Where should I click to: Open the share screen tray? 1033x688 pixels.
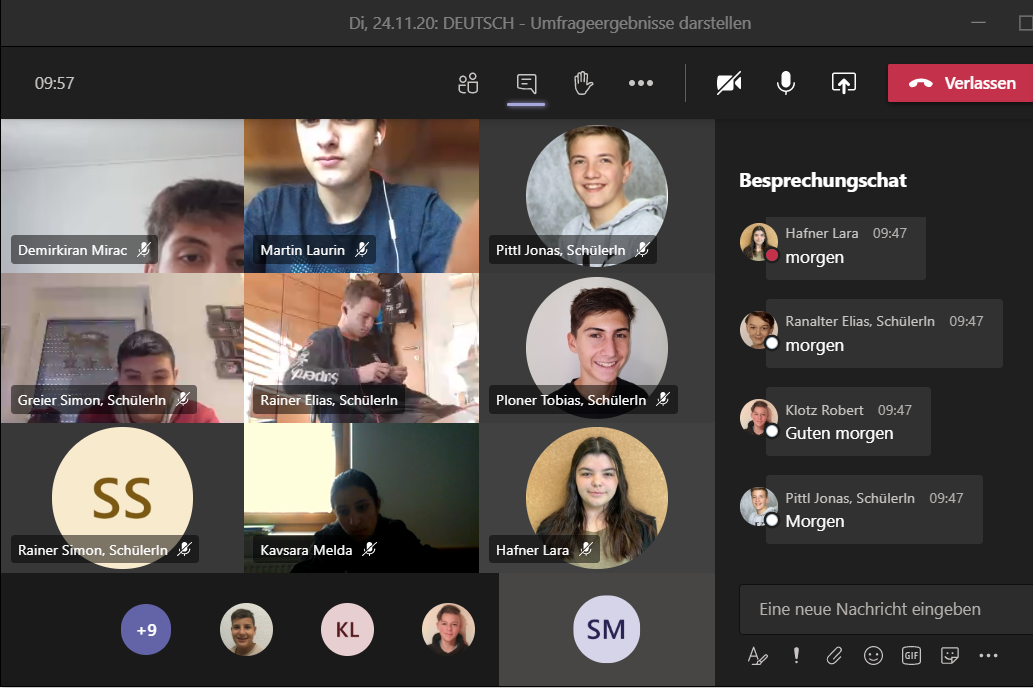click(x=844, y=83)
